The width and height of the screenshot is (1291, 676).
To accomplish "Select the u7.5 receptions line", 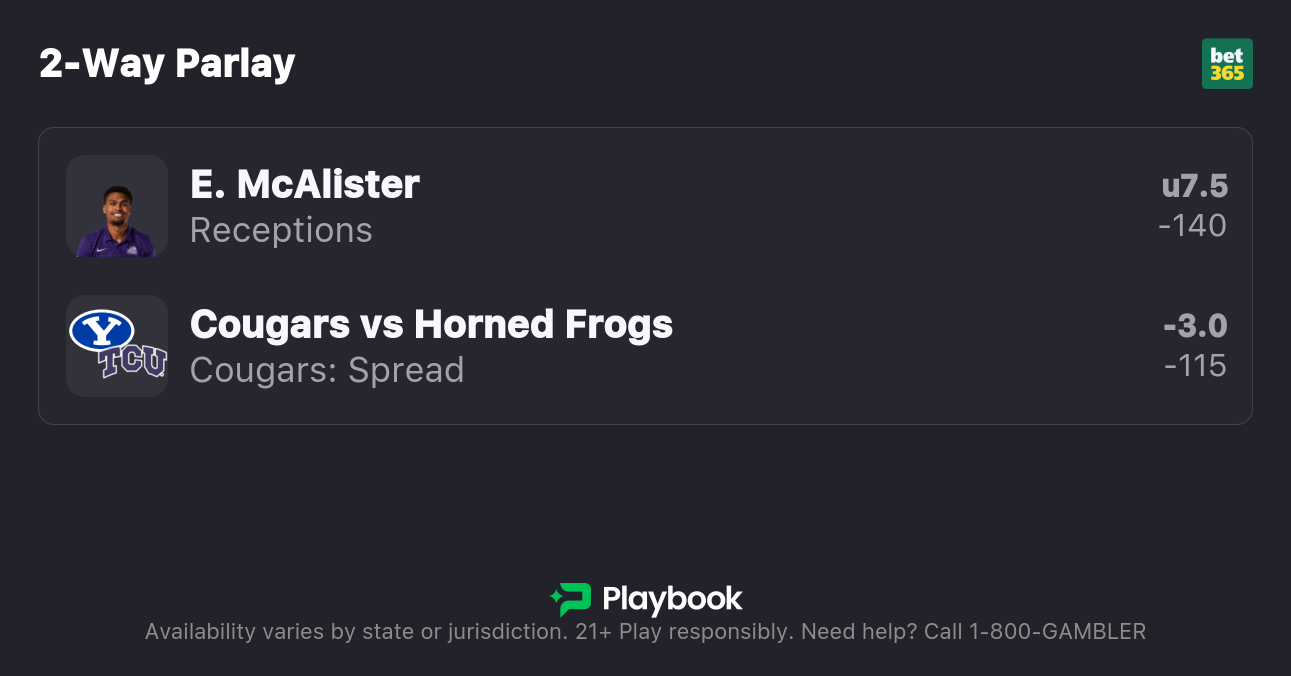I will pyautogui.click(x=1194, y=186).
